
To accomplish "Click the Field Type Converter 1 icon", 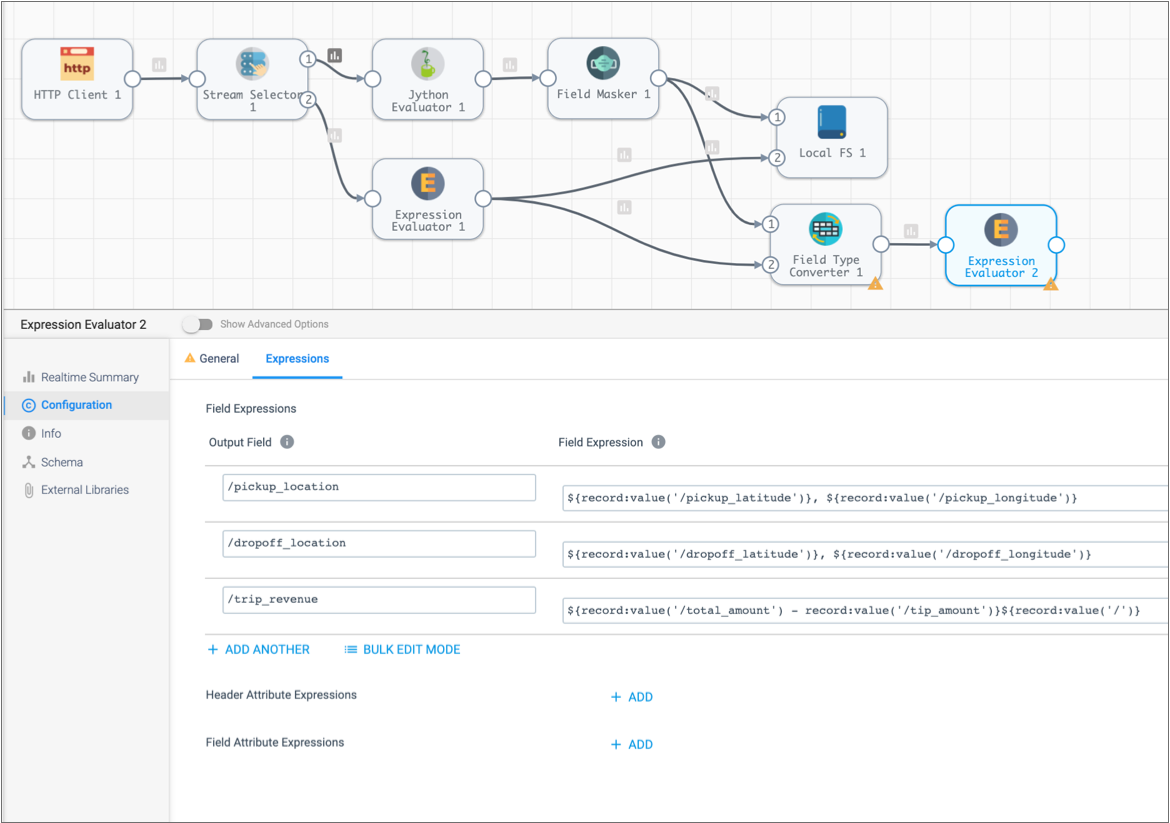I will [x=825, y=230].
